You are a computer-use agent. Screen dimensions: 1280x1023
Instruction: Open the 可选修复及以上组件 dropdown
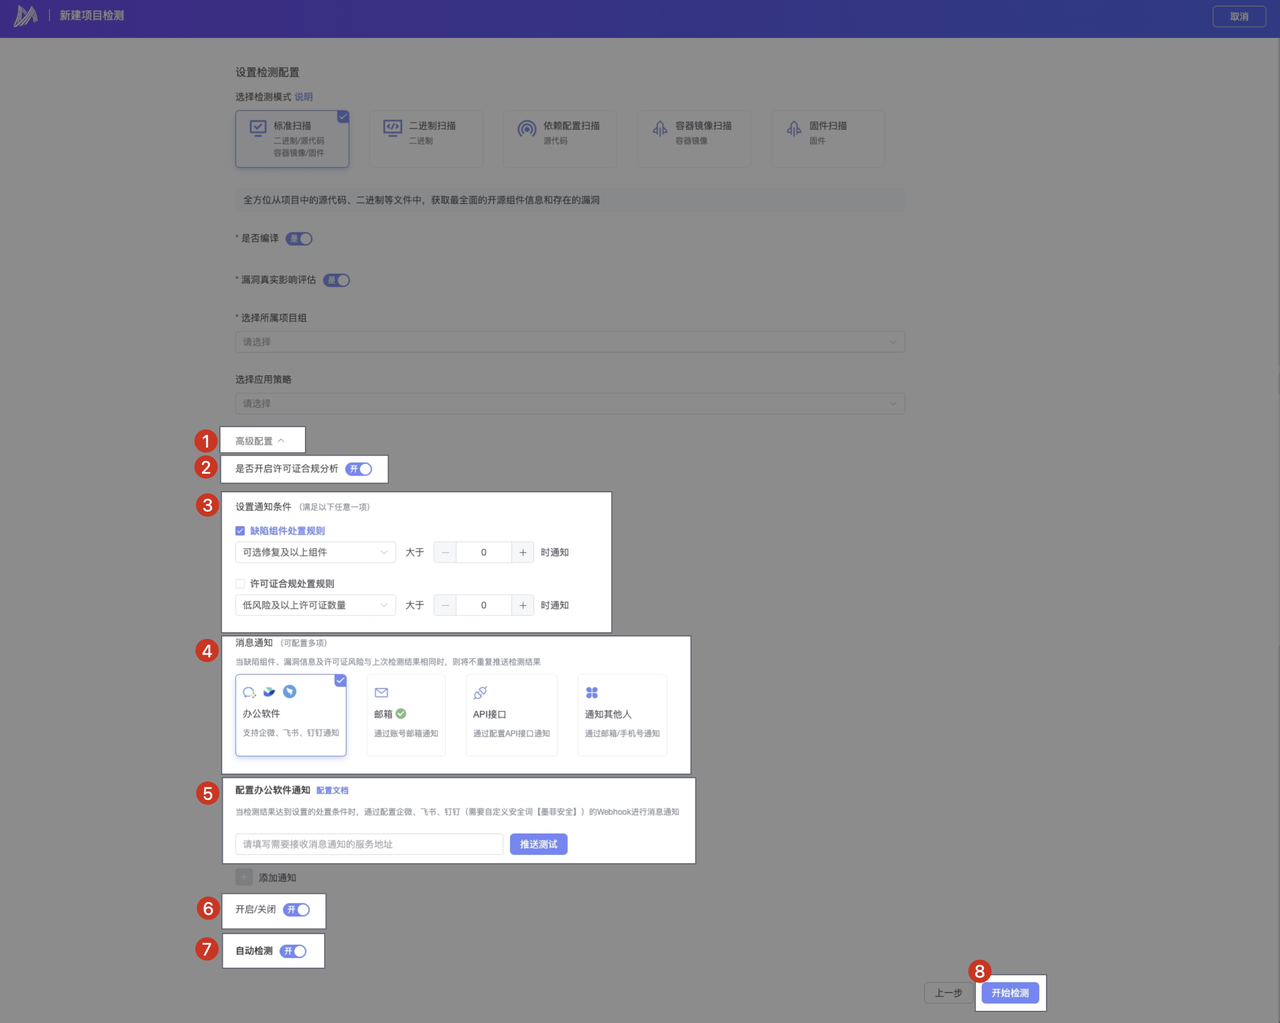pos(315,552)
